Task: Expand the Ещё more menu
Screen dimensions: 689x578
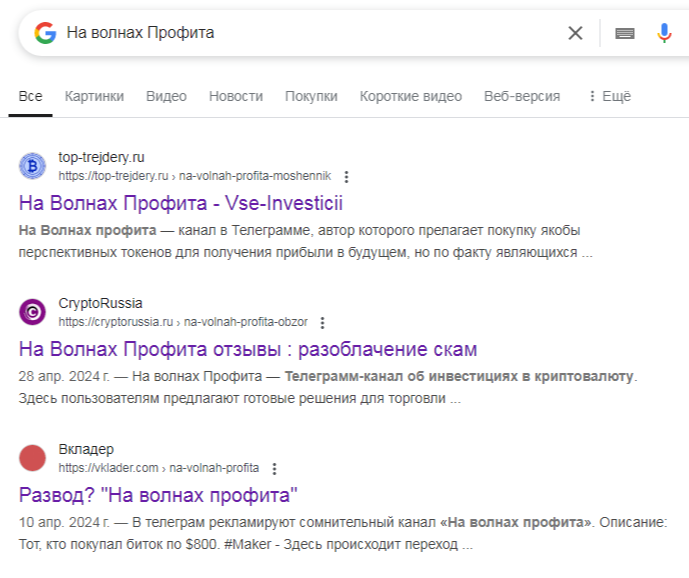Action: coord(610,96)
